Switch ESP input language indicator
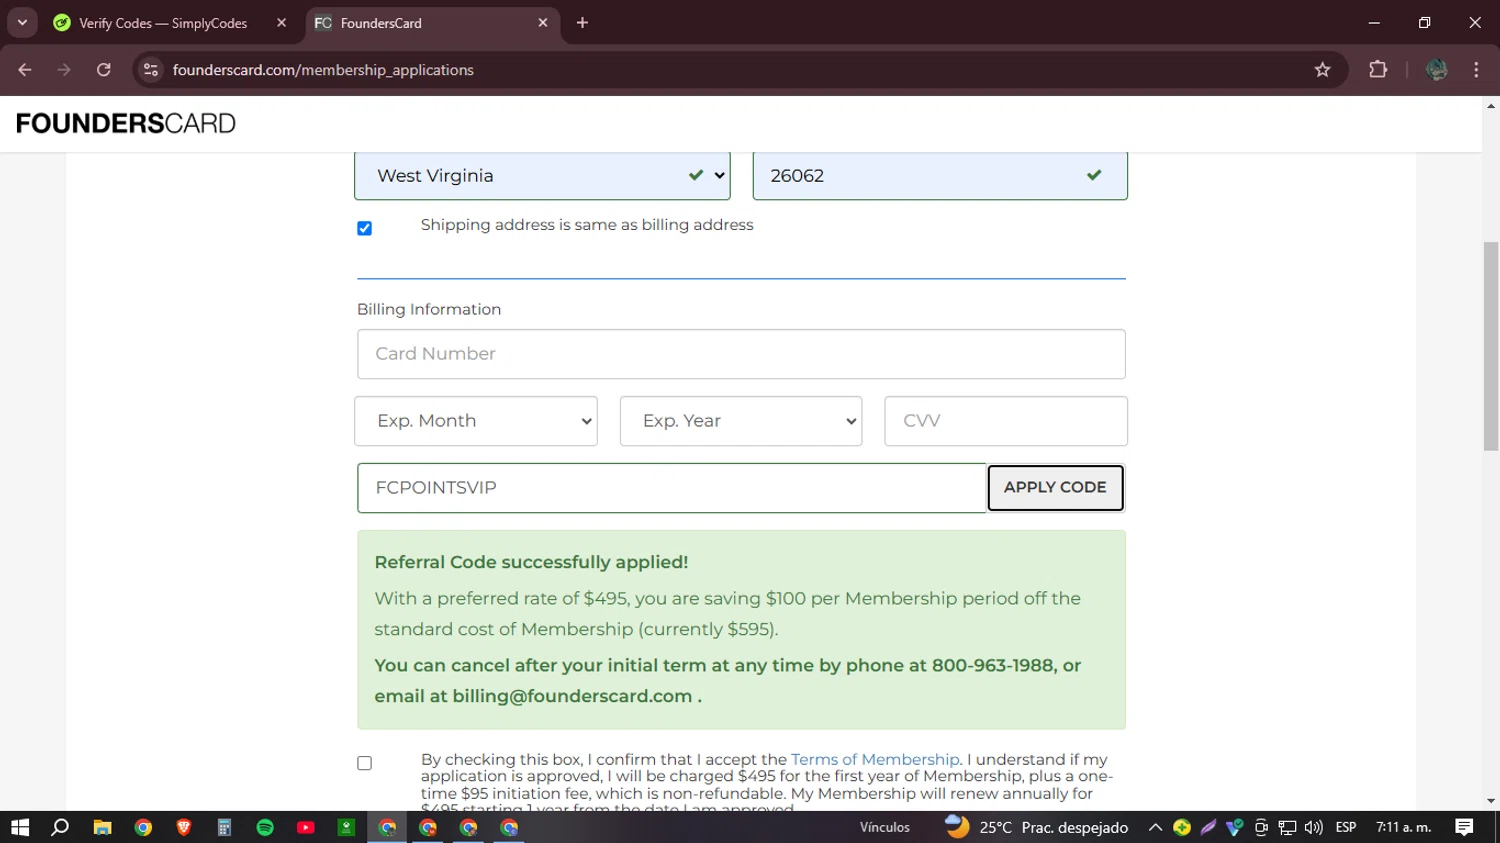The height and width of the screenshot is (843, 1500). tap(1346, 827)
